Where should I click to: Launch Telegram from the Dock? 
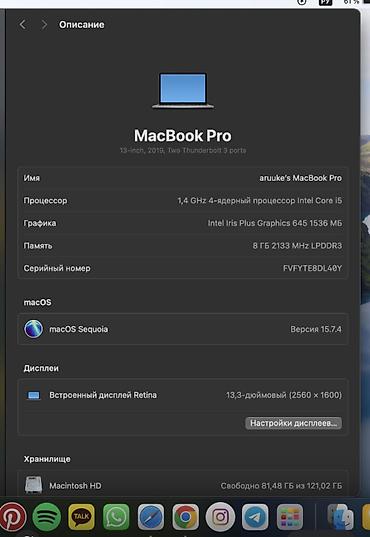tap(255, 516)
